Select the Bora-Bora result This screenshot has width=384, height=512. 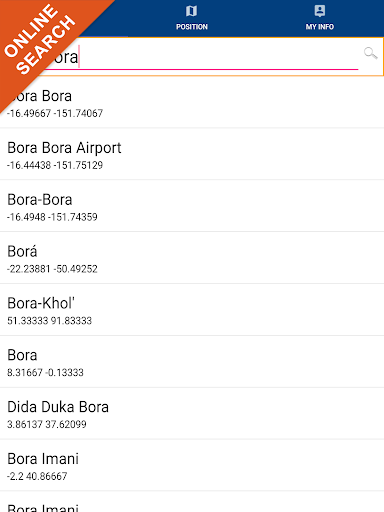pyautogui.click(x=192, y=206)
